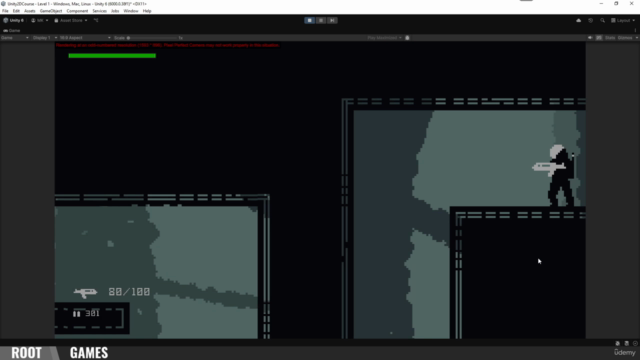The image size is (640, 360).
Task: Open the Edit menu
Action: tap(16, 11)
